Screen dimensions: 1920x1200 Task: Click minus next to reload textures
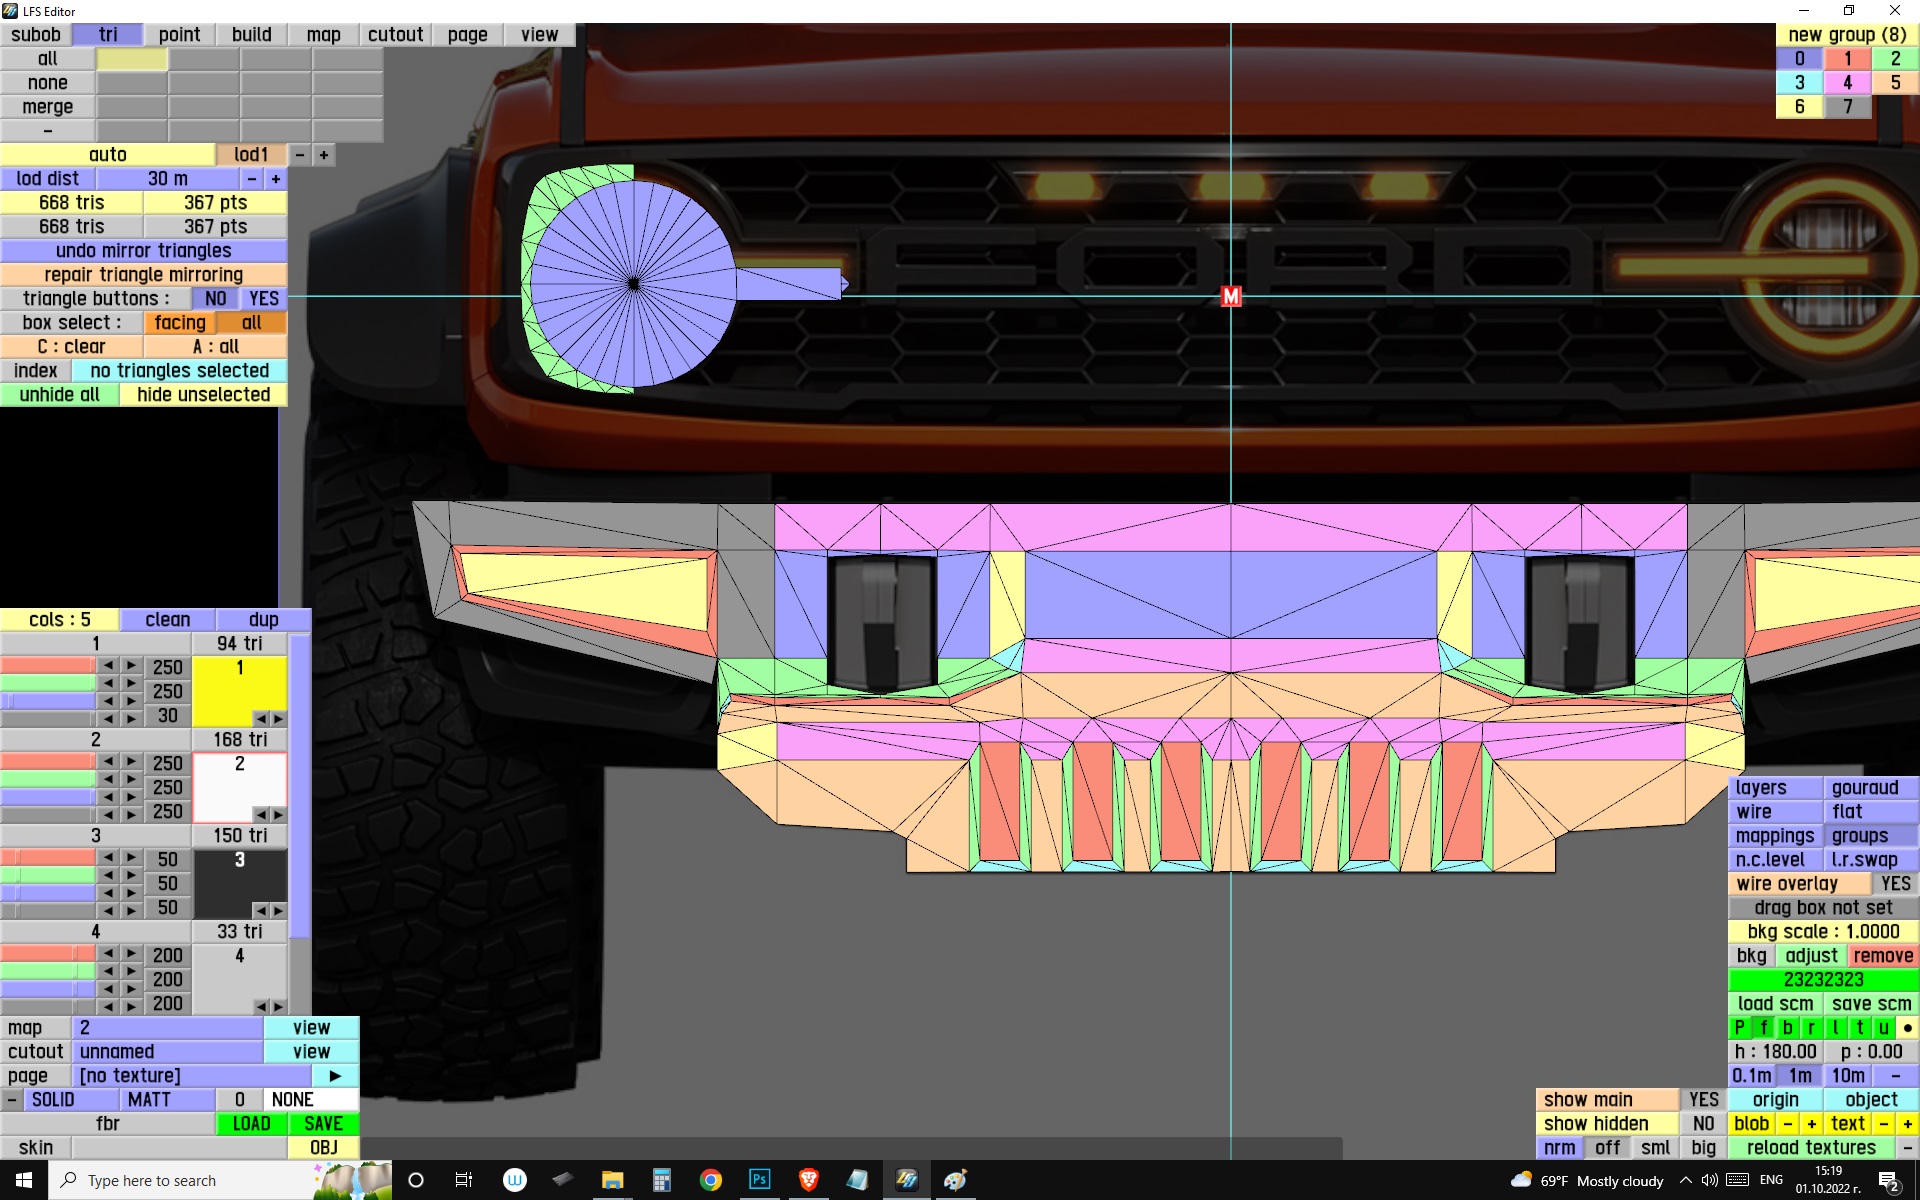(1907, 1148)
